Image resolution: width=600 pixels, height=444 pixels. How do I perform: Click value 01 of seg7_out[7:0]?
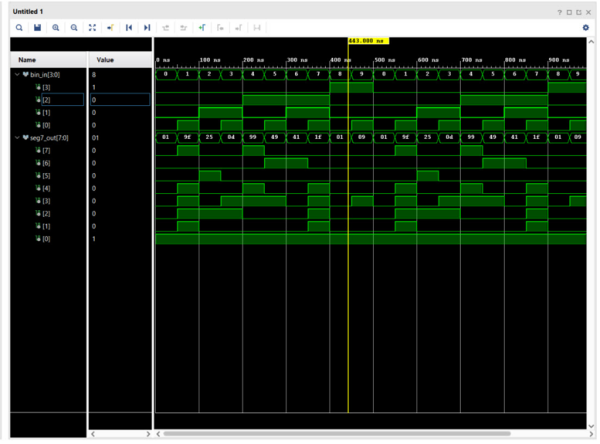tap(95, 138)
